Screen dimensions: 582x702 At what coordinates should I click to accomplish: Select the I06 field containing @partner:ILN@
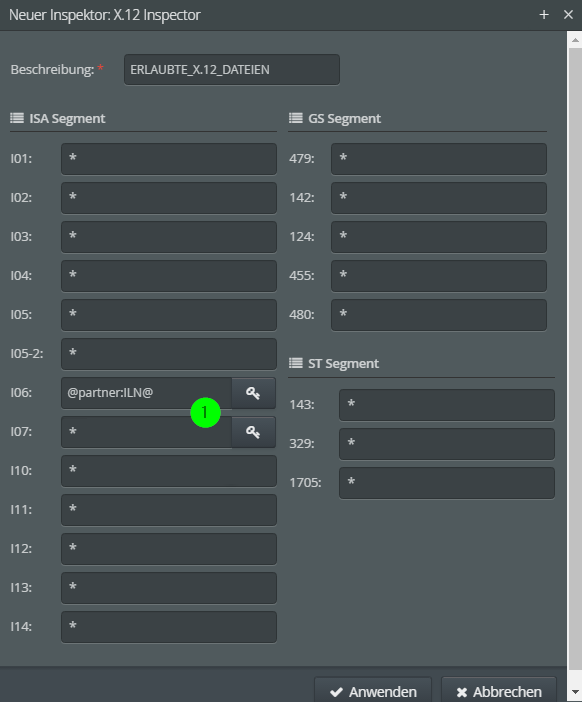146,393
